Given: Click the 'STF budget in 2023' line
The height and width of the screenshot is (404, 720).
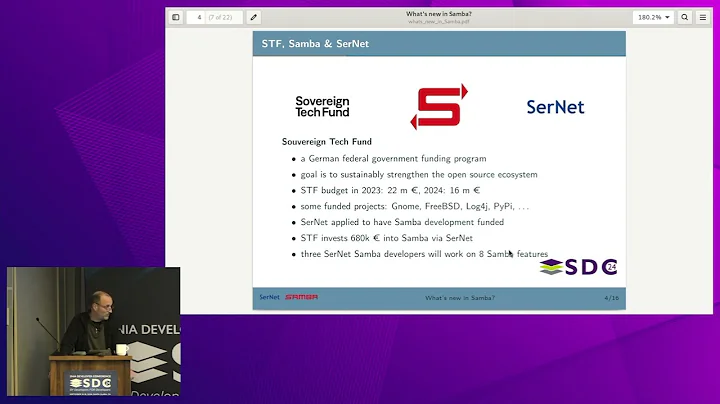Looking at the screenshot, I should pyautogui.click(x=390, y=191).
